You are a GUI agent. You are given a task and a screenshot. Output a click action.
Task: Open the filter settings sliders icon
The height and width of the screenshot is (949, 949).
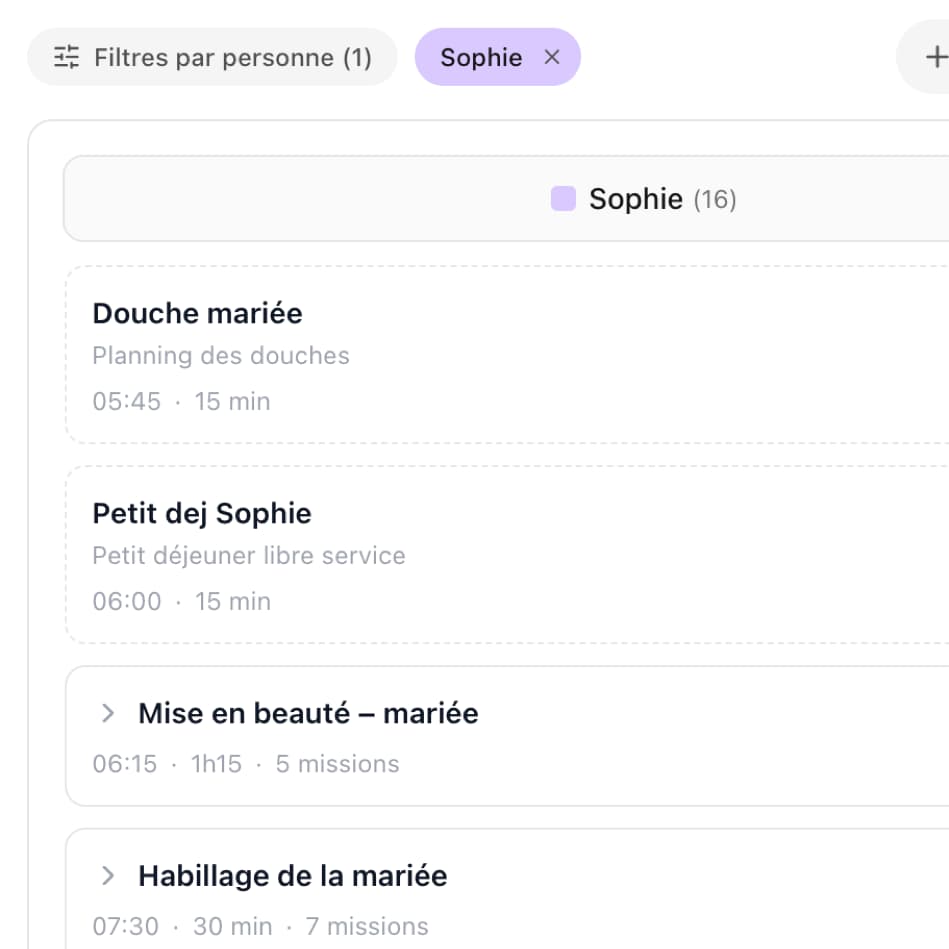click(x=66, y=57)
